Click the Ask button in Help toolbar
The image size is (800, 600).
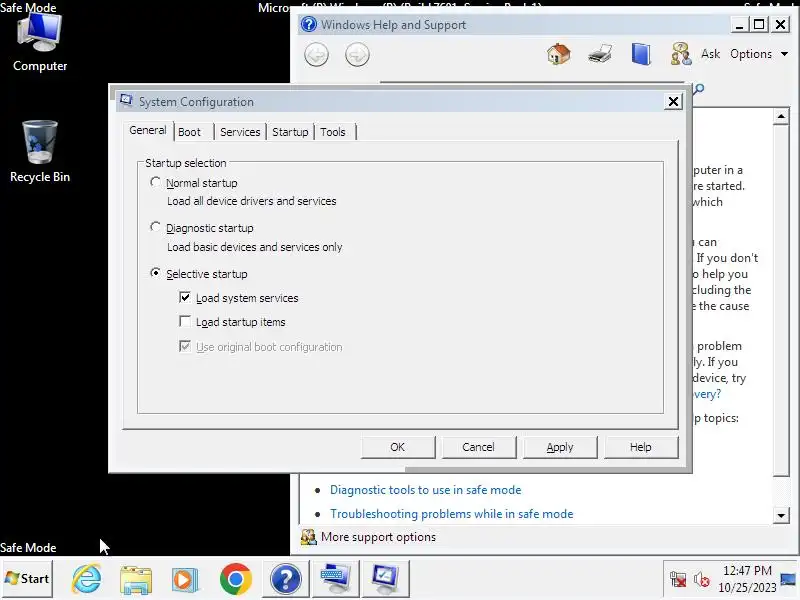click(710, 54)
